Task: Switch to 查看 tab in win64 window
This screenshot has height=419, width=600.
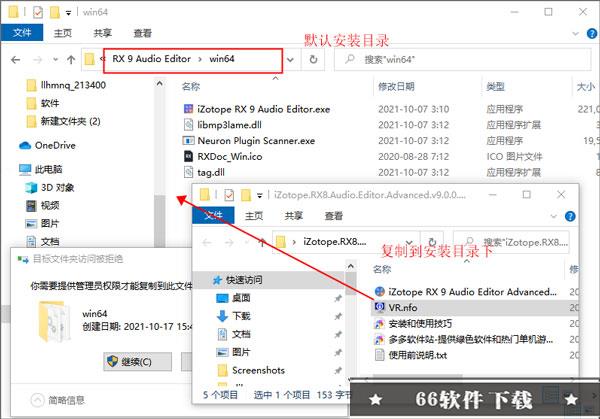Action: click(x=142, y=33)
